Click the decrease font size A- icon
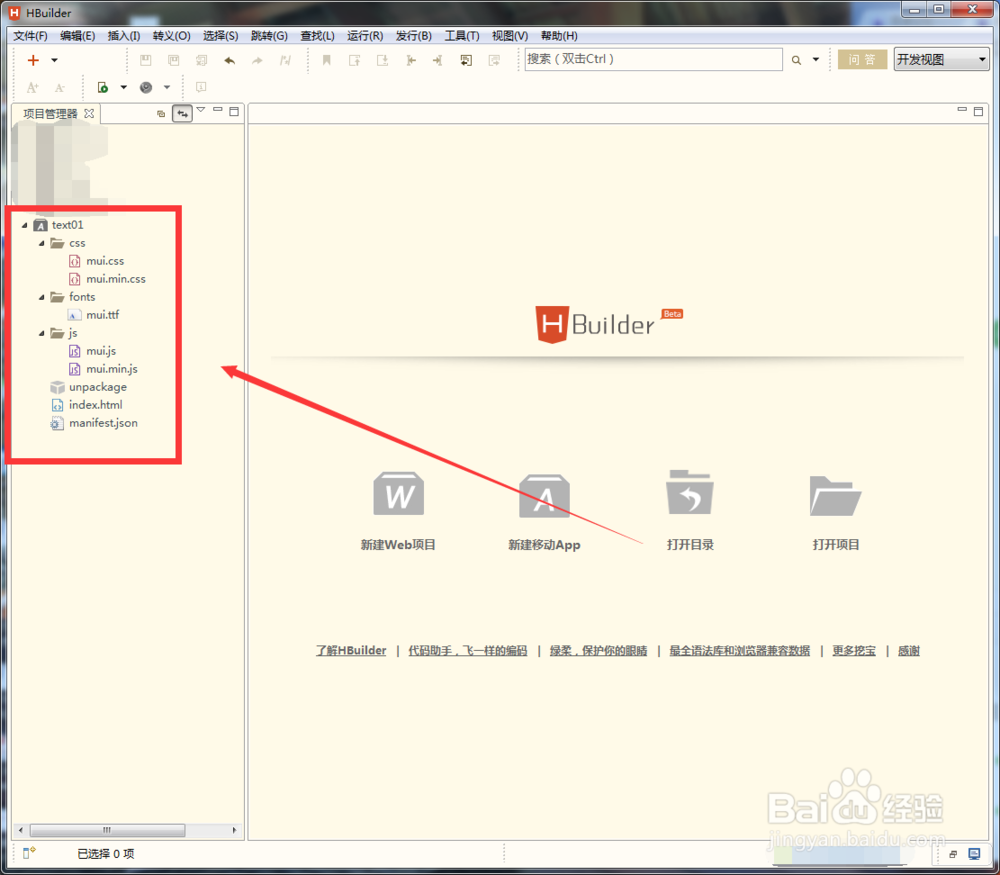The height and width of the screenshot is (875, 1000). 59,87
